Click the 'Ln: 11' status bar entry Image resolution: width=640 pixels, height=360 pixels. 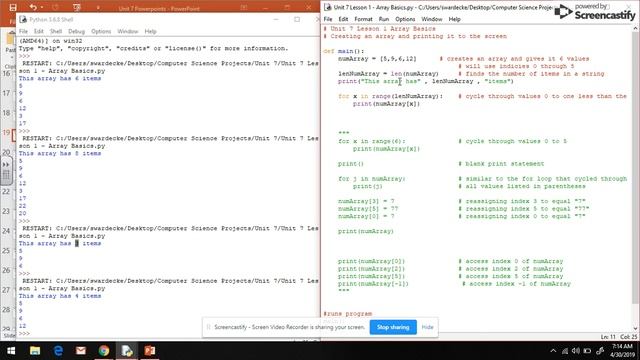[608, 337]
